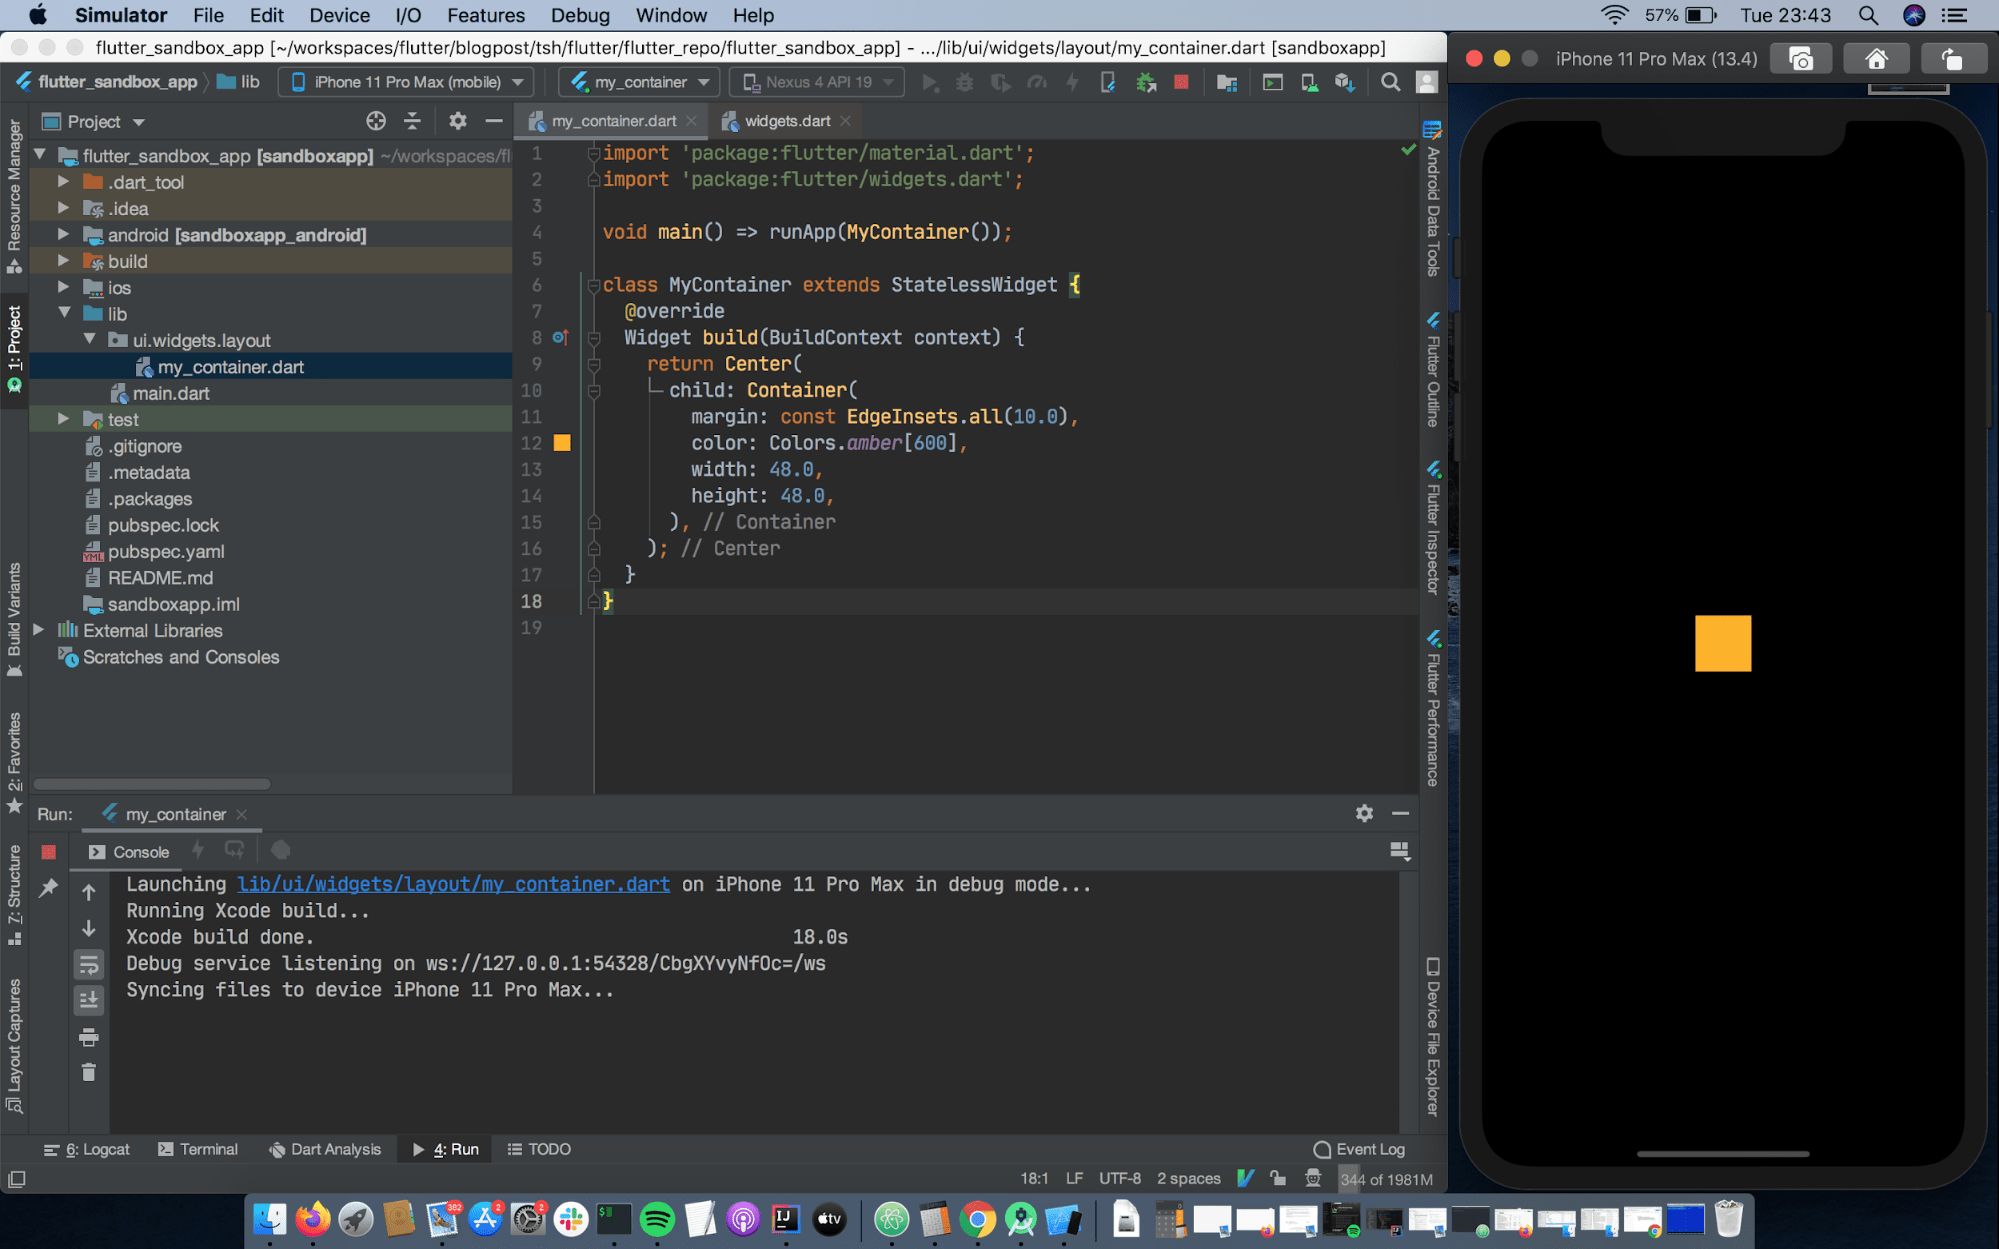Click the Console tab in Run panel

(139, 850)
